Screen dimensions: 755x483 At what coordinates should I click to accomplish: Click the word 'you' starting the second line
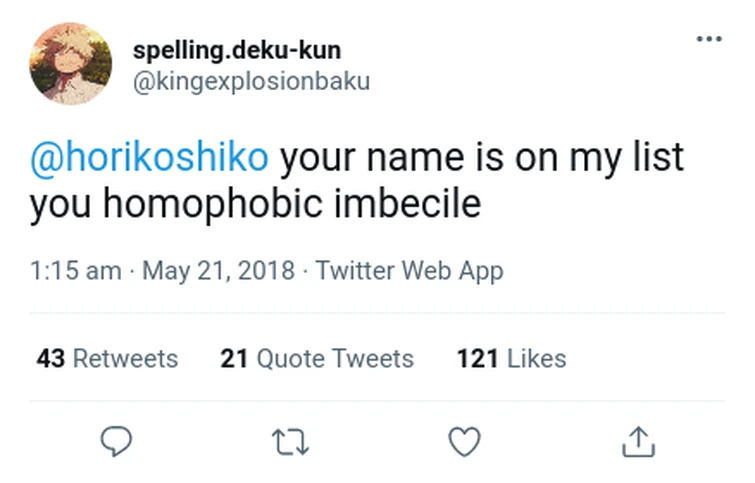click(60, 204)
